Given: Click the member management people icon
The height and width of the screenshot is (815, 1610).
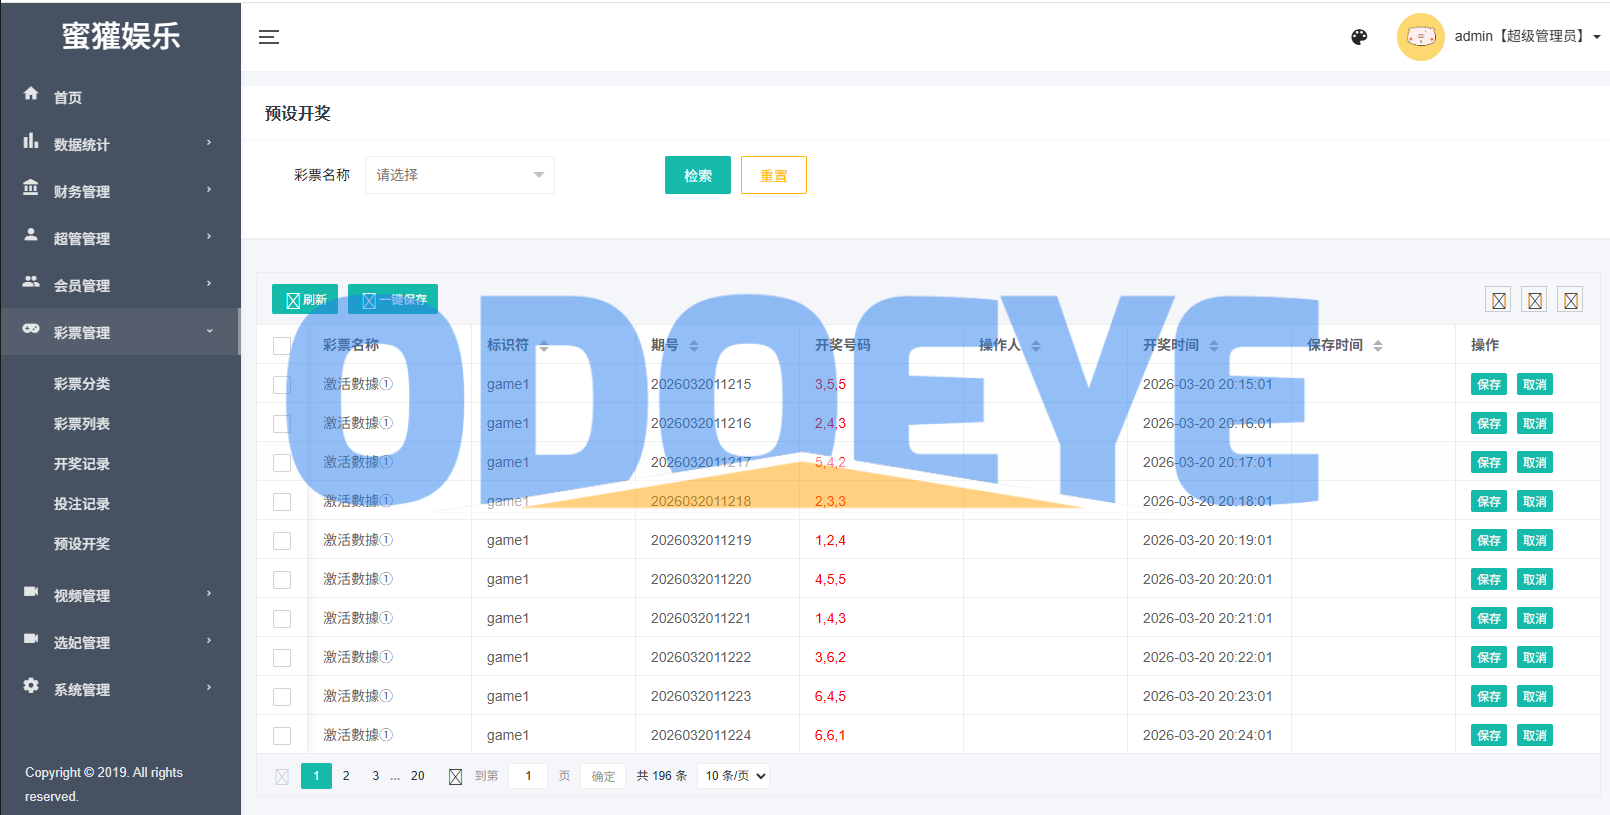Looking at the screenshot, I should point(31,282).
